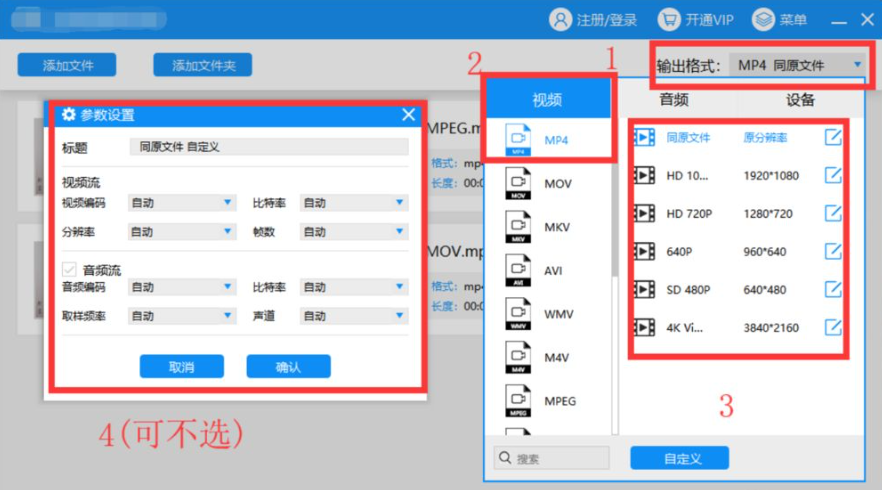Click the edit icon for 4K video preset
Viewport: 882px width, 490px height.
click(x=832, y=327)
